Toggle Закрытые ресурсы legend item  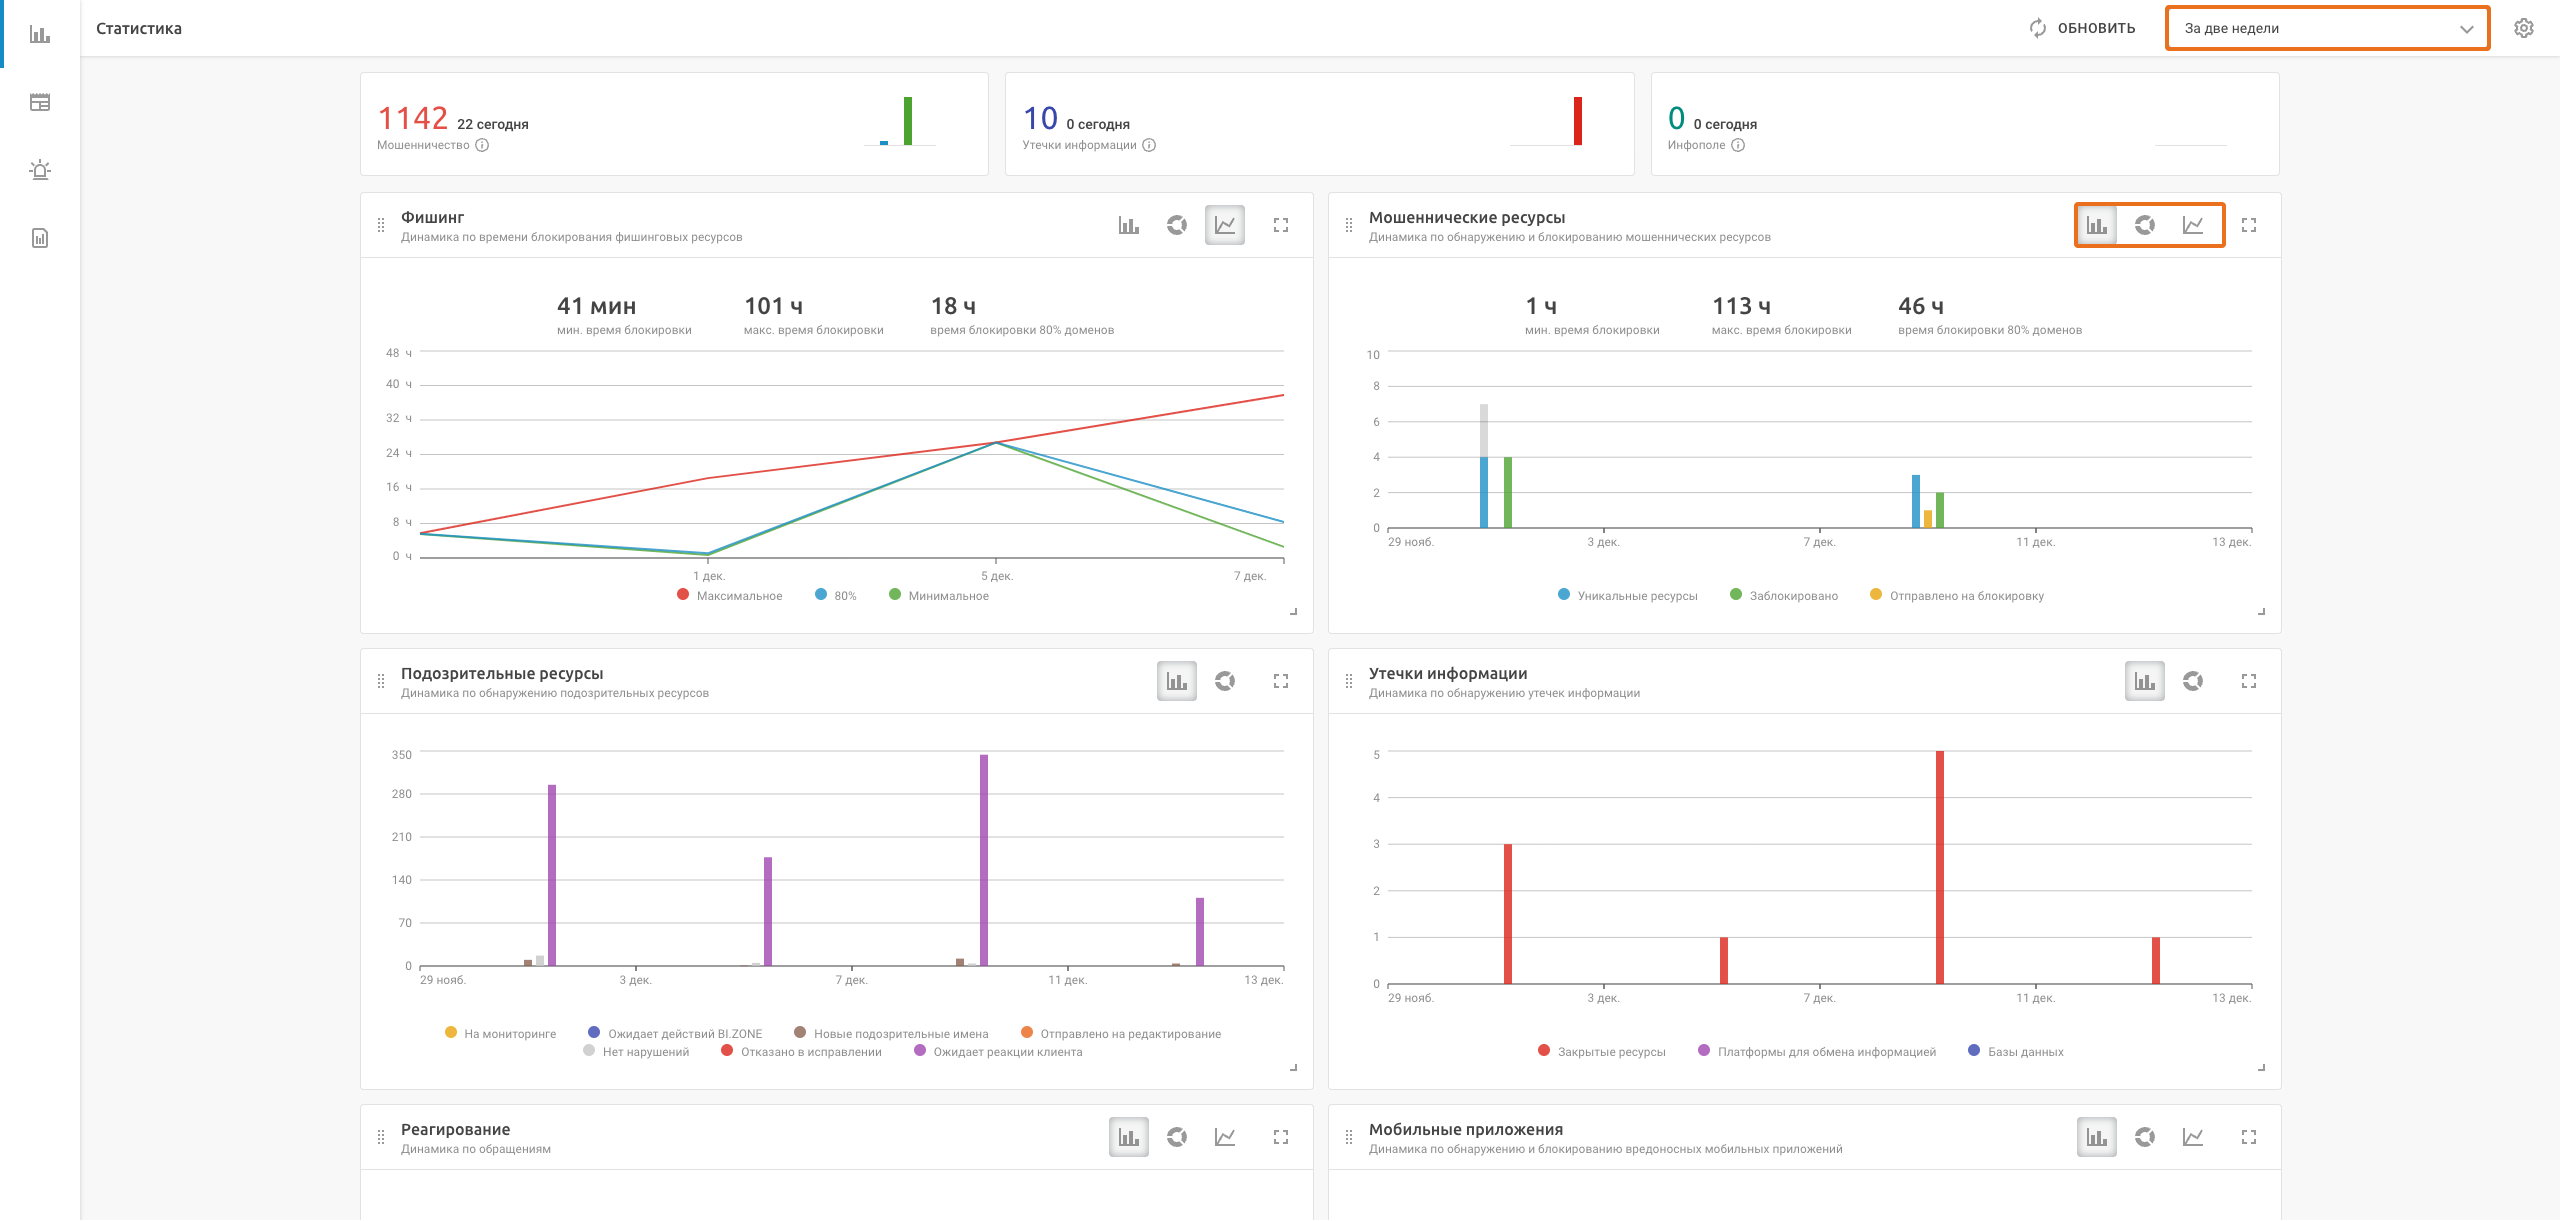pyautogui.click(x=1602, y=1051)
